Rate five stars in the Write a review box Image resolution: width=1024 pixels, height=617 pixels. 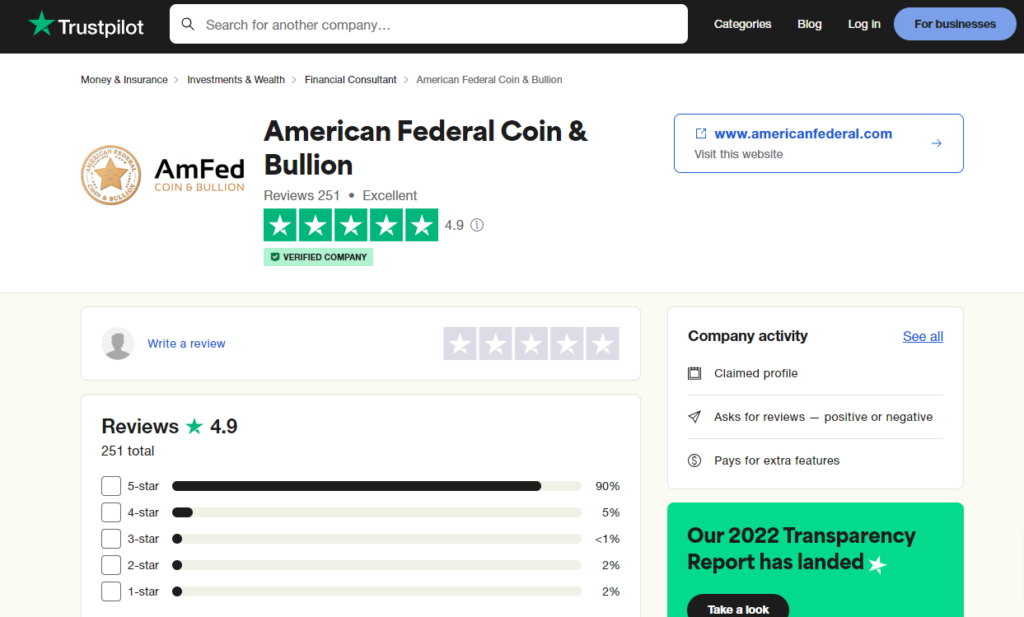click(602, 343)
